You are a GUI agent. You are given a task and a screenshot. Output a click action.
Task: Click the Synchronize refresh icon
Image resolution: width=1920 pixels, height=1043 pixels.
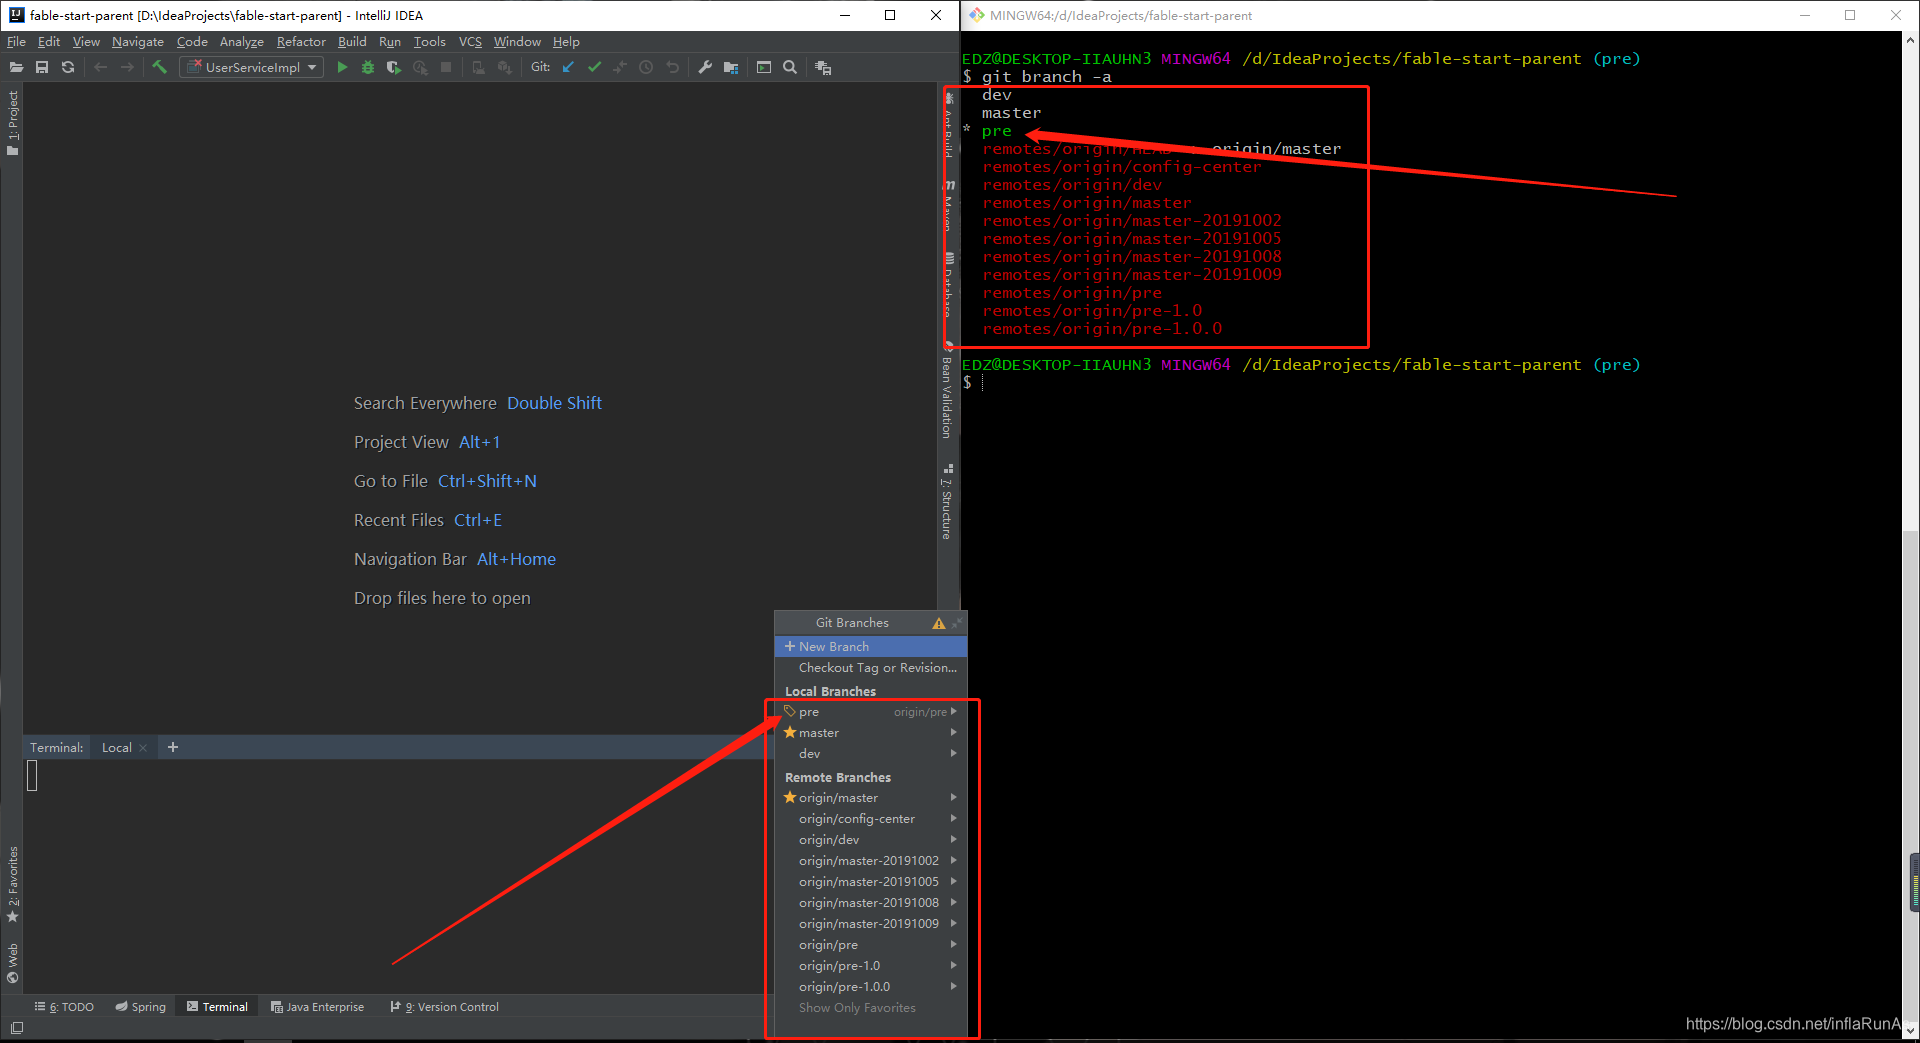[x=68, y=67]
